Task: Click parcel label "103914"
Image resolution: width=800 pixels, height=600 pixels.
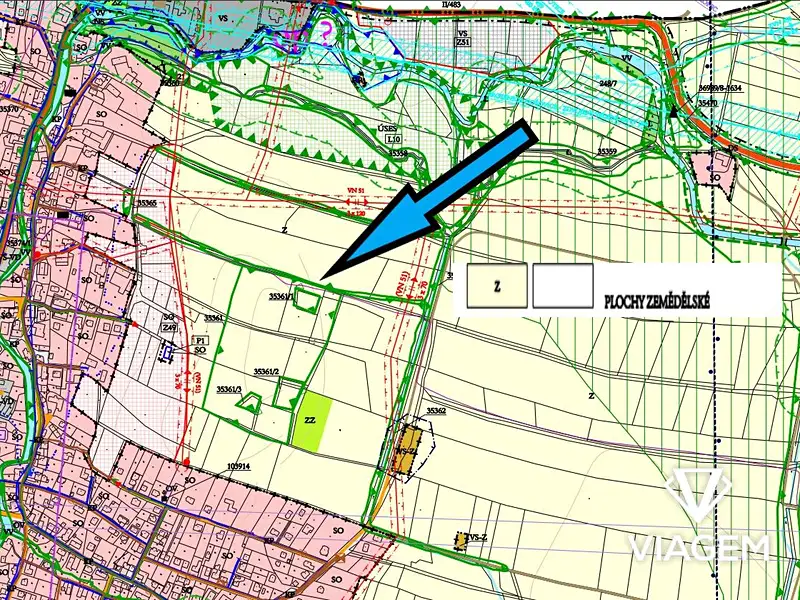Action: [239, 466]
